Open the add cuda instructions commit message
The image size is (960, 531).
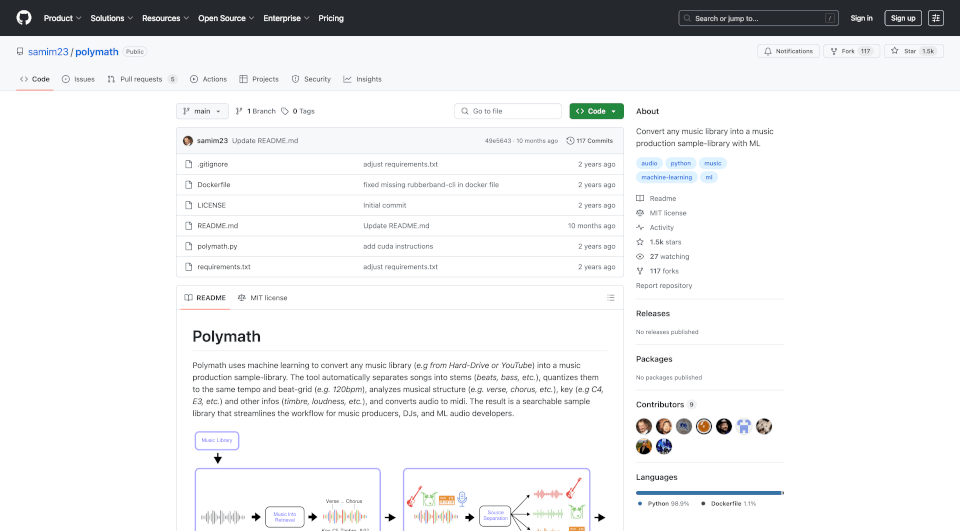click(398, 246)
